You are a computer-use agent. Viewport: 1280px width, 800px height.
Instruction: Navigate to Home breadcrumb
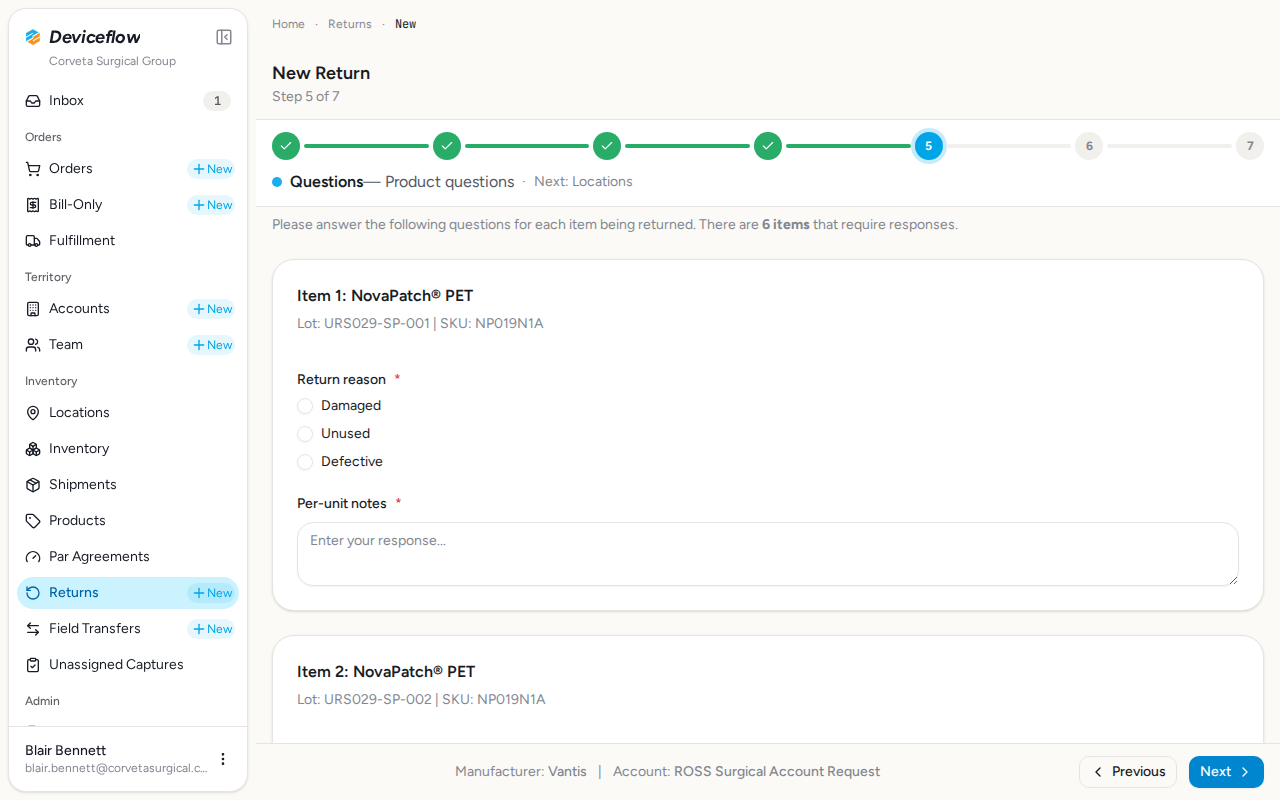tap(288, 24)
